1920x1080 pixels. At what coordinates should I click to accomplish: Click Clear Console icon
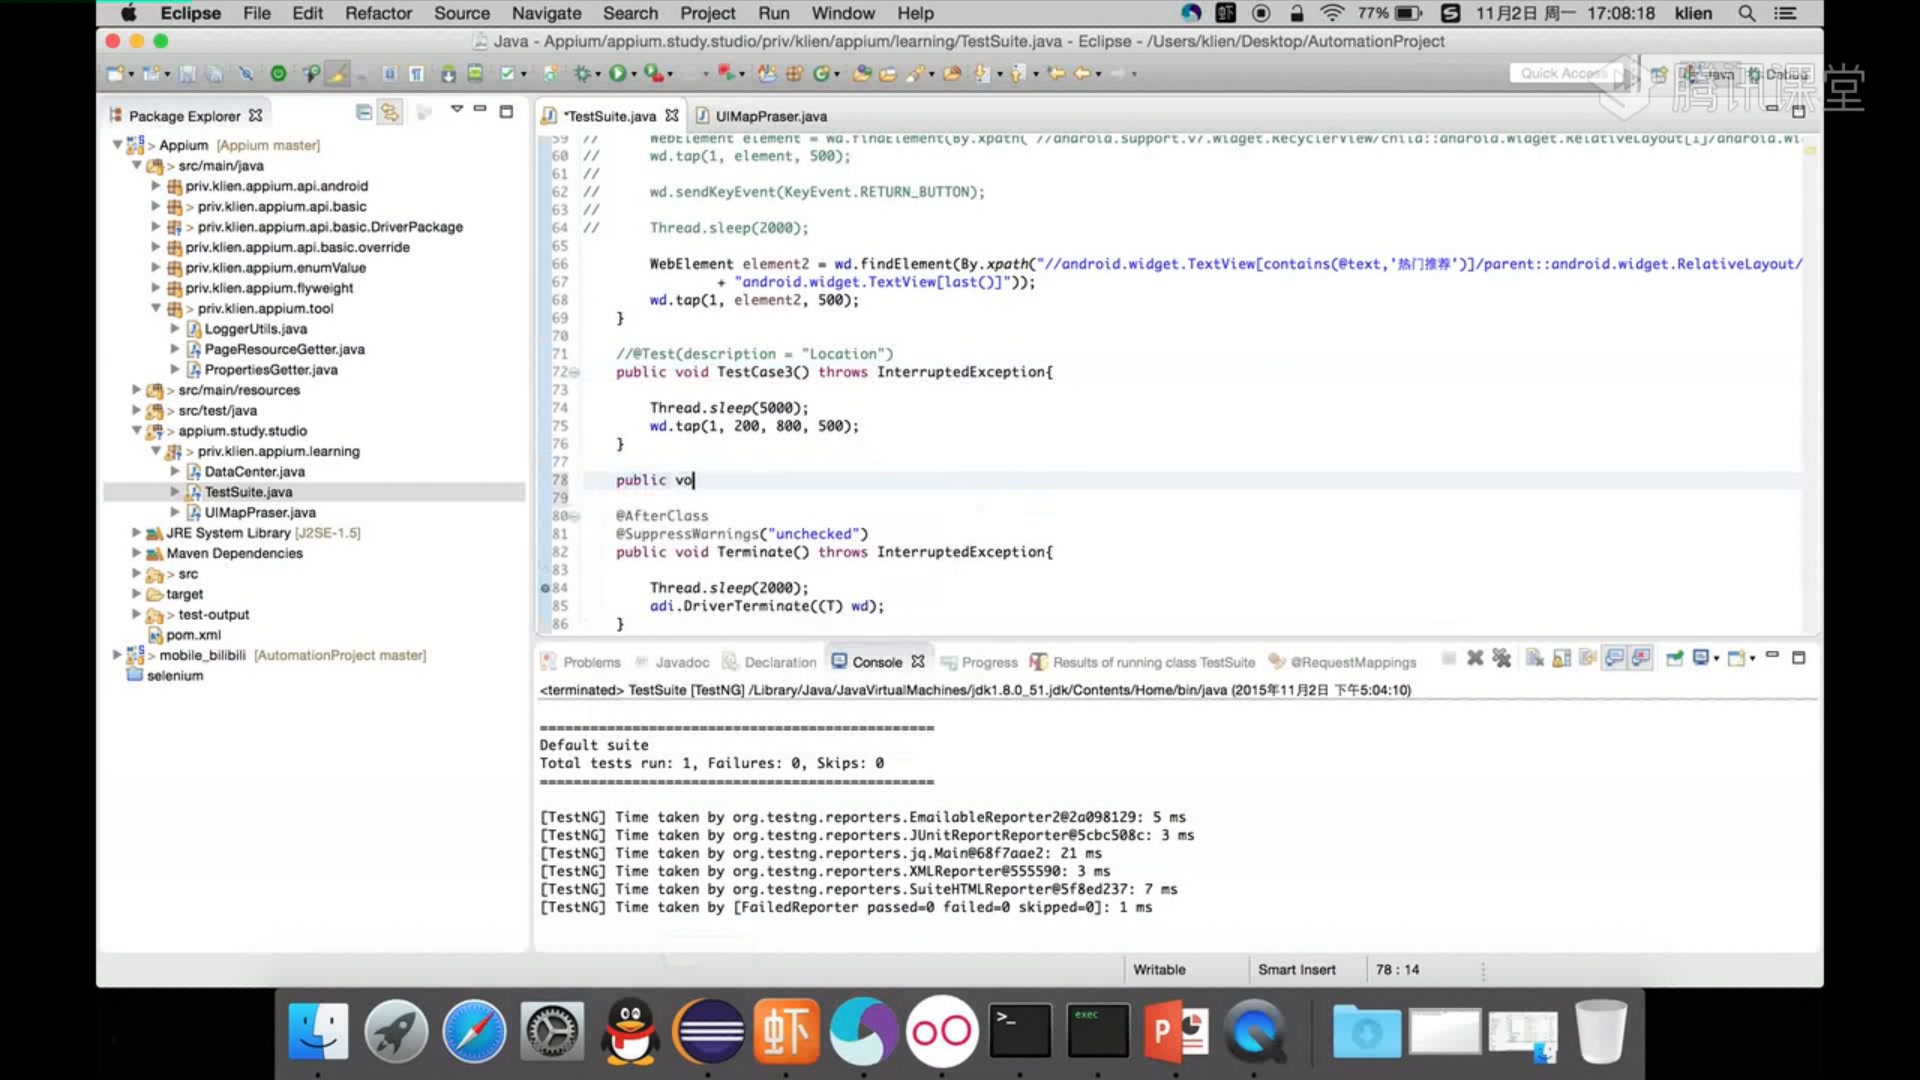click(x=1534, y=658)
